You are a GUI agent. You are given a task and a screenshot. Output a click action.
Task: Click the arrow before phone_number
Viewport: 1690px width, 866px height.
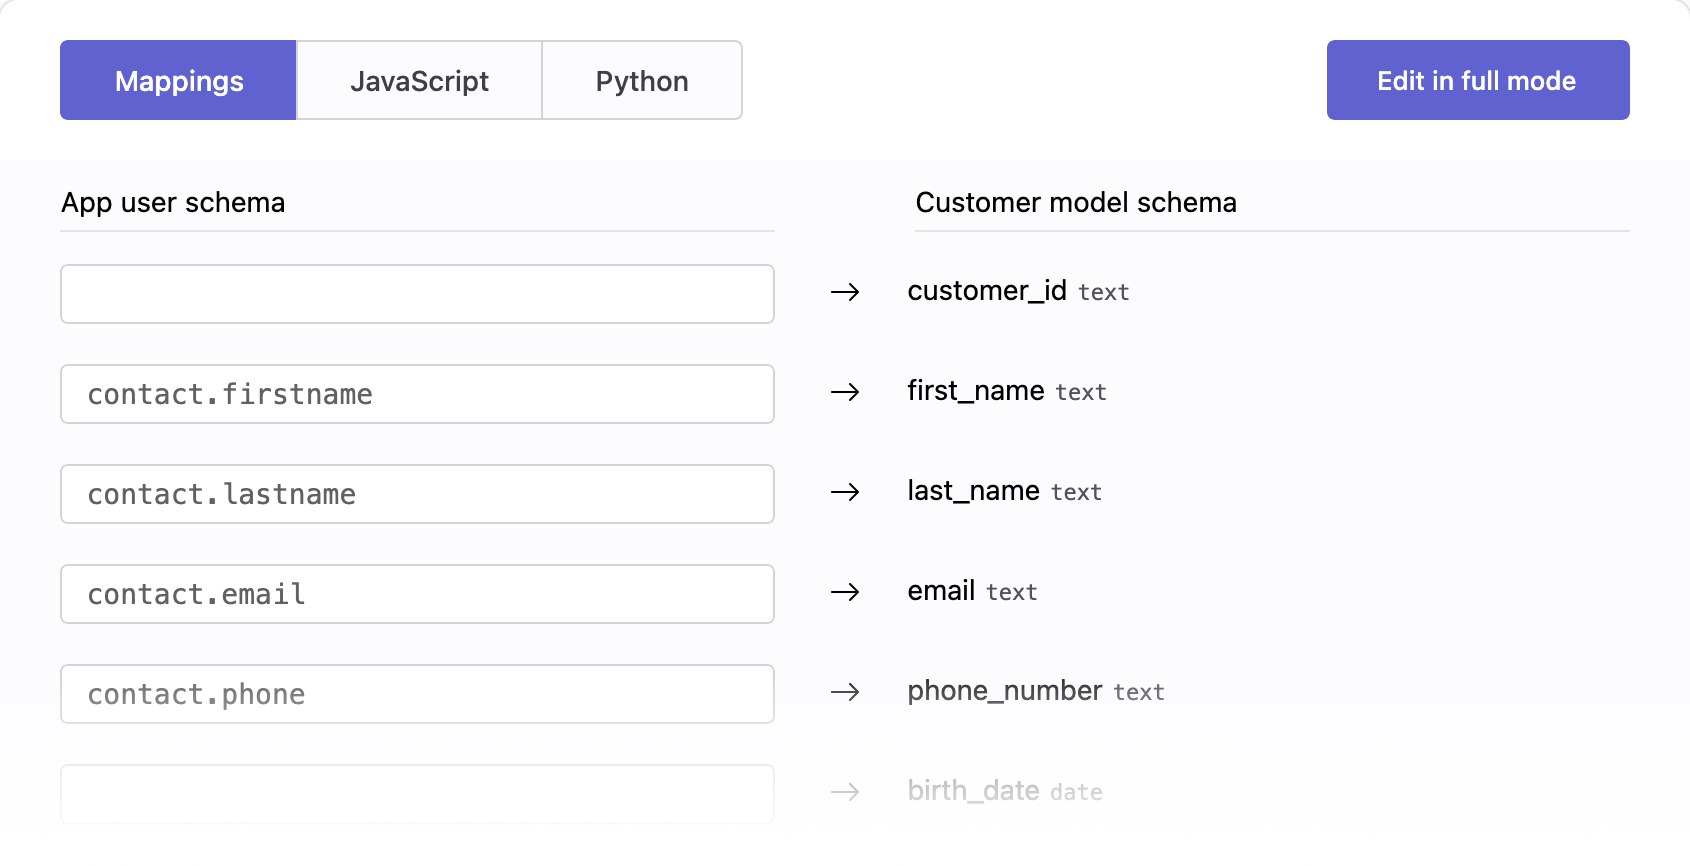click(x=845, y=692)
